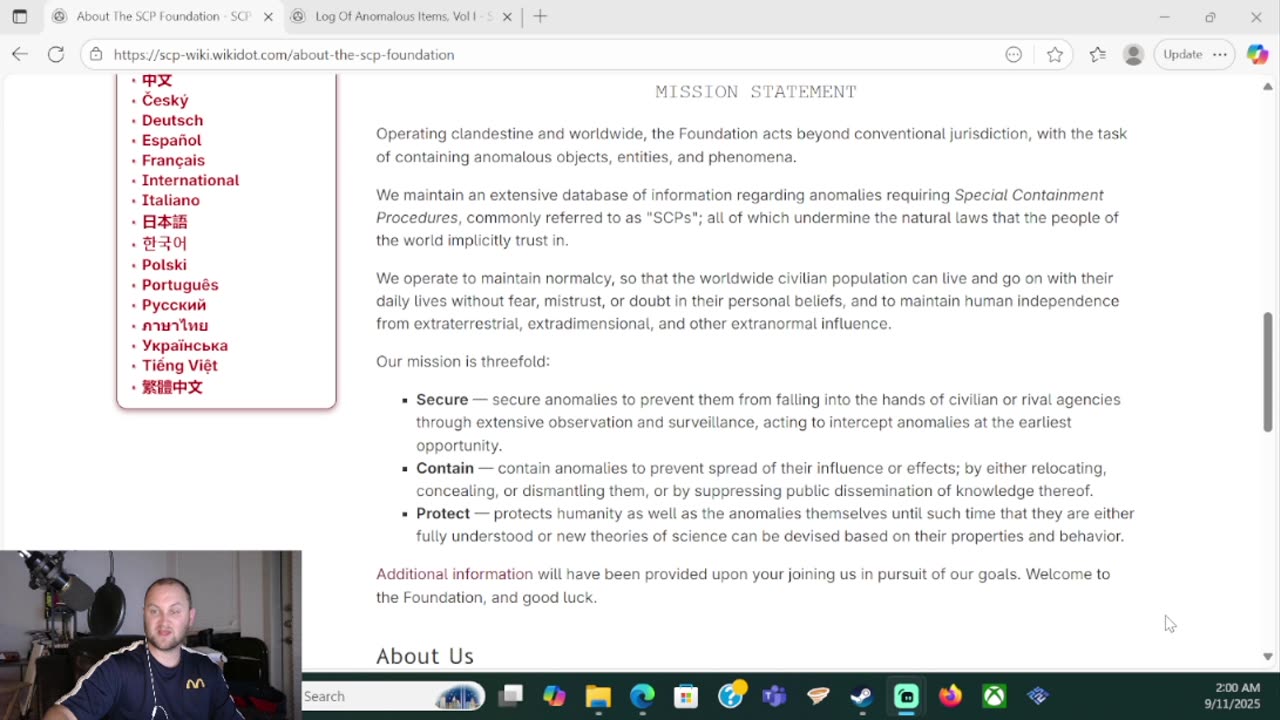1280x720 pixels.
Task: Open Microsoft Teams from the taskbar
Action: tap(774, 696)
